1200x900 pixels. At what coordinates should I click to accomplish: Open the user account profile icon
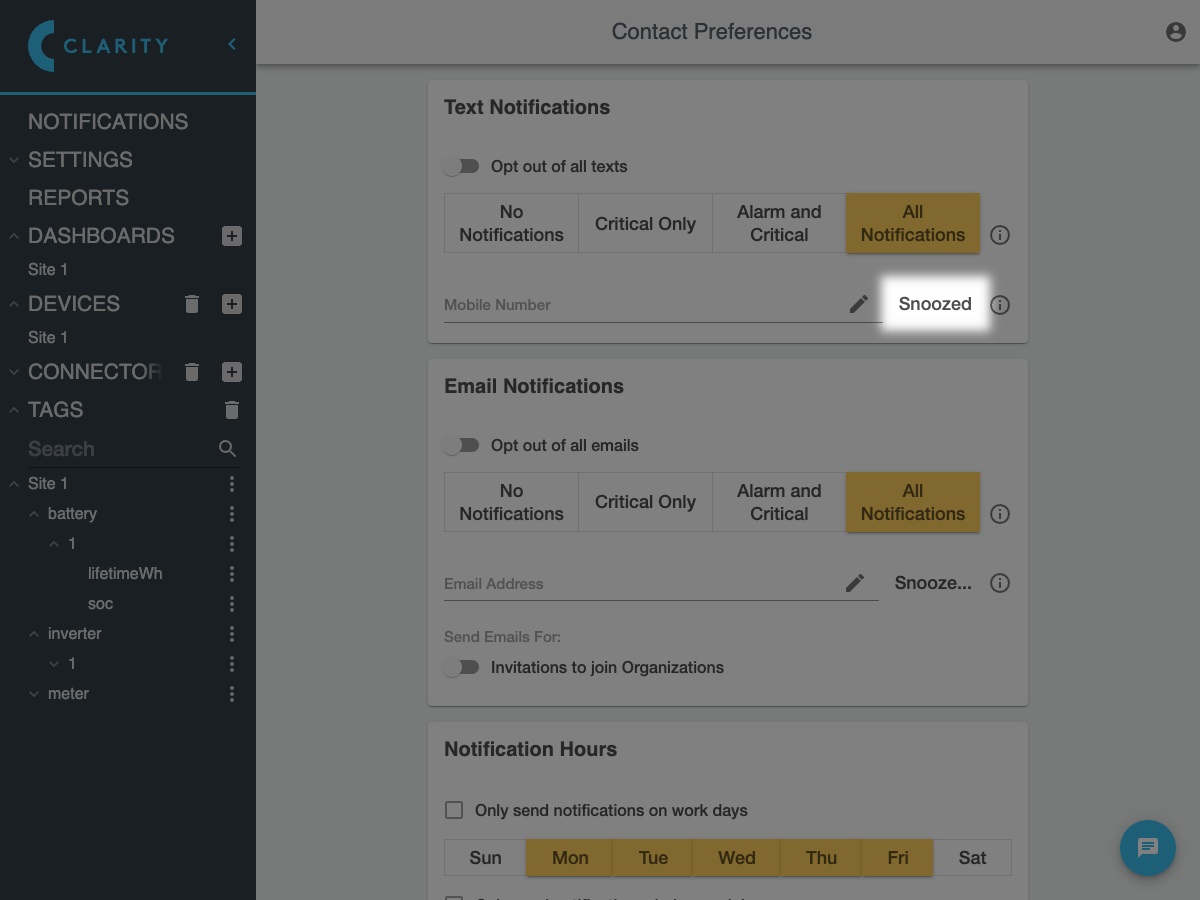tap(1176, 32)
